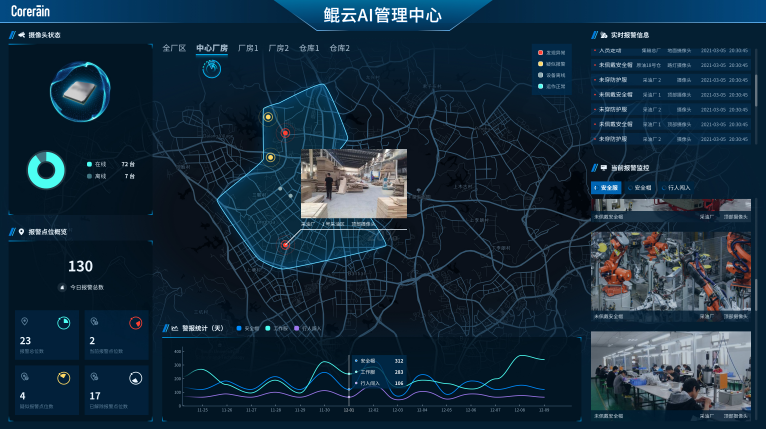Select the 安全服 alarm monitor filter
The width and height of the screenshot is (766, 429).
point(608,187)
